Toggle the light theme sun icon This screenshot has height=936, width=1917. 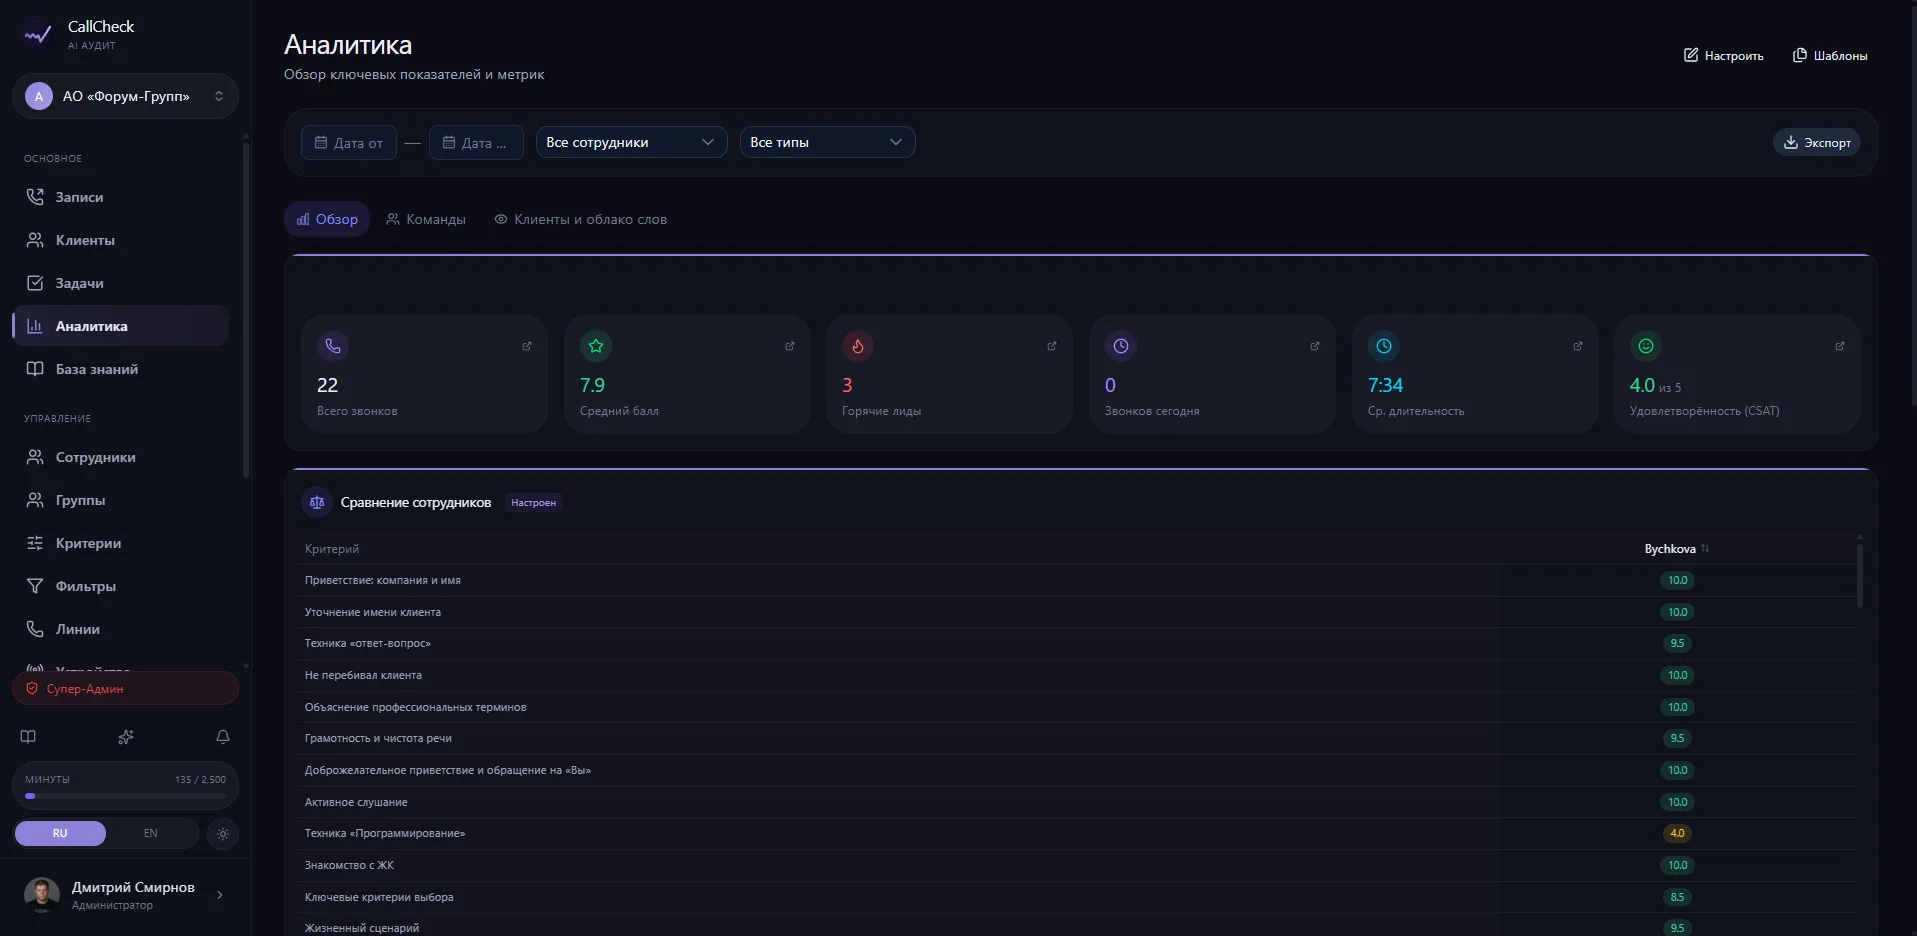(x=223, y=833)
